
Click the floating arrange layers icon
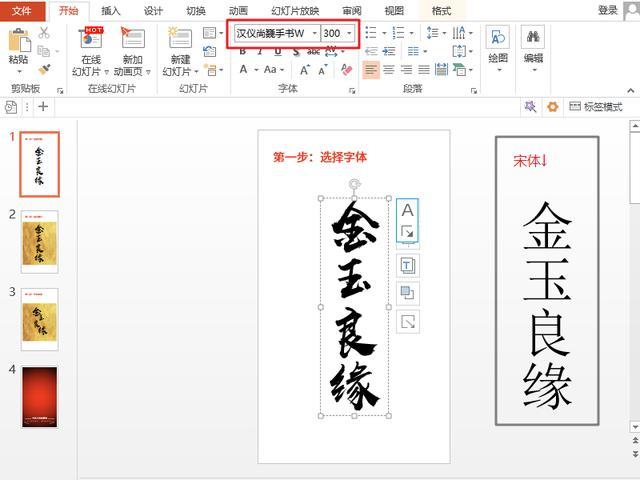[x=407, y=293]
